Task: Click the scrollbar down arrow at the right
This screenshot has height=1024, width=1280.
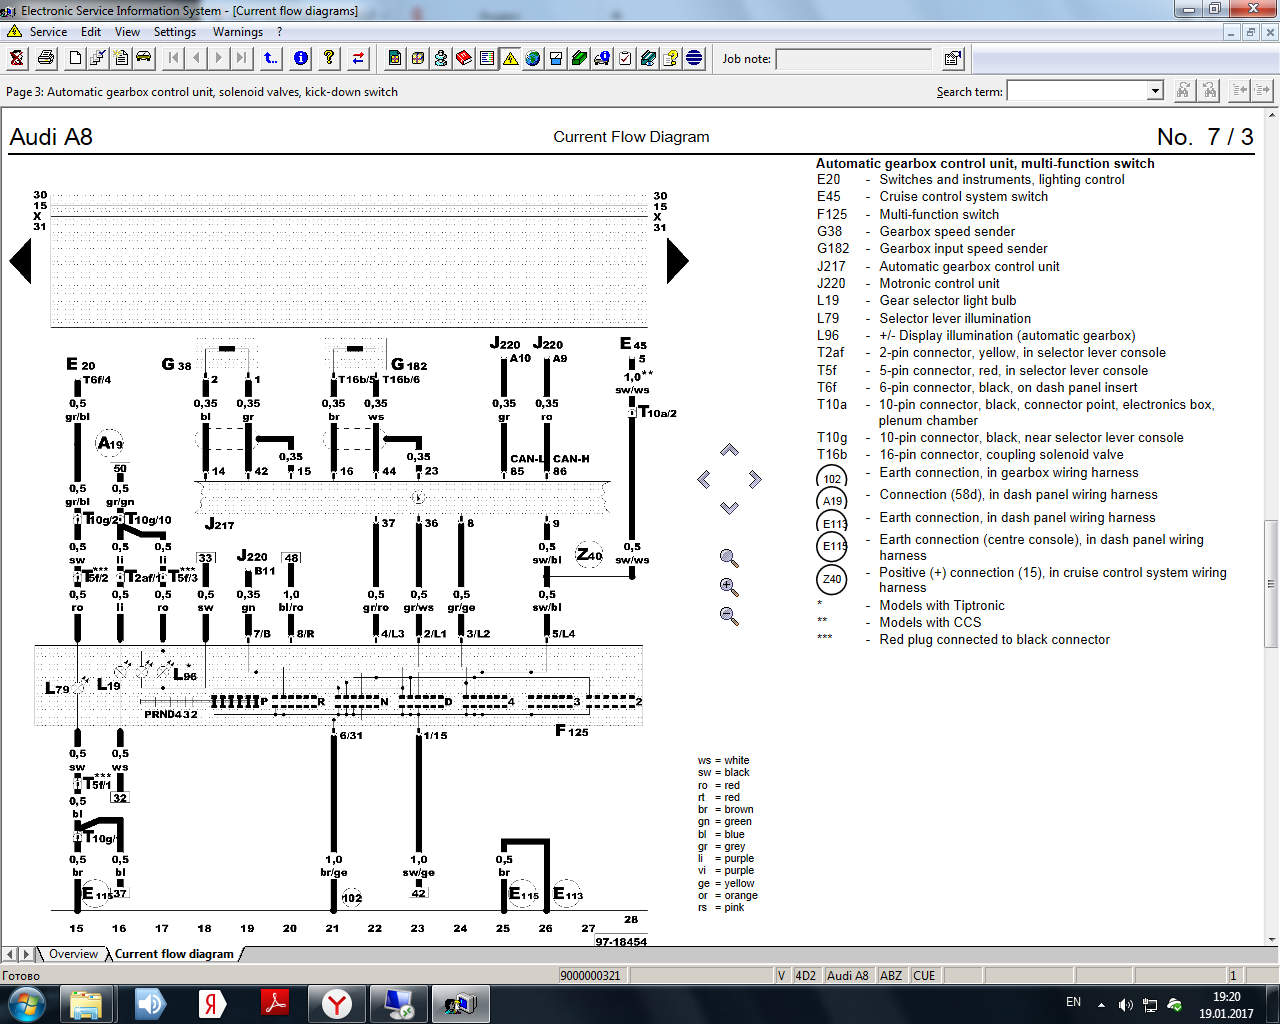Action: point(1272,940)
